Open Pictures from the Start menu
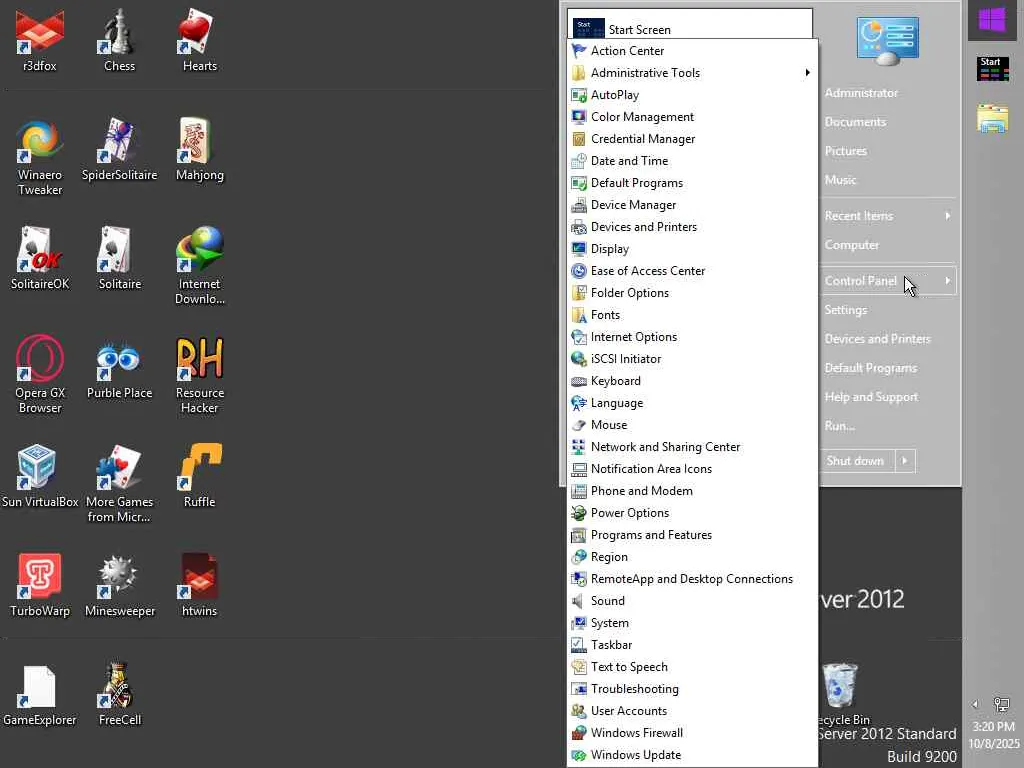Image resolution: width=1024 pixels, height=768 pixels. point(846,151)
